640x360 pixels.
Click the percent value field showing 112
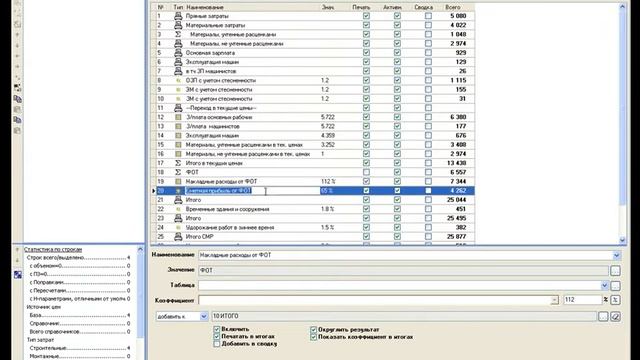[x=582, y=300]
